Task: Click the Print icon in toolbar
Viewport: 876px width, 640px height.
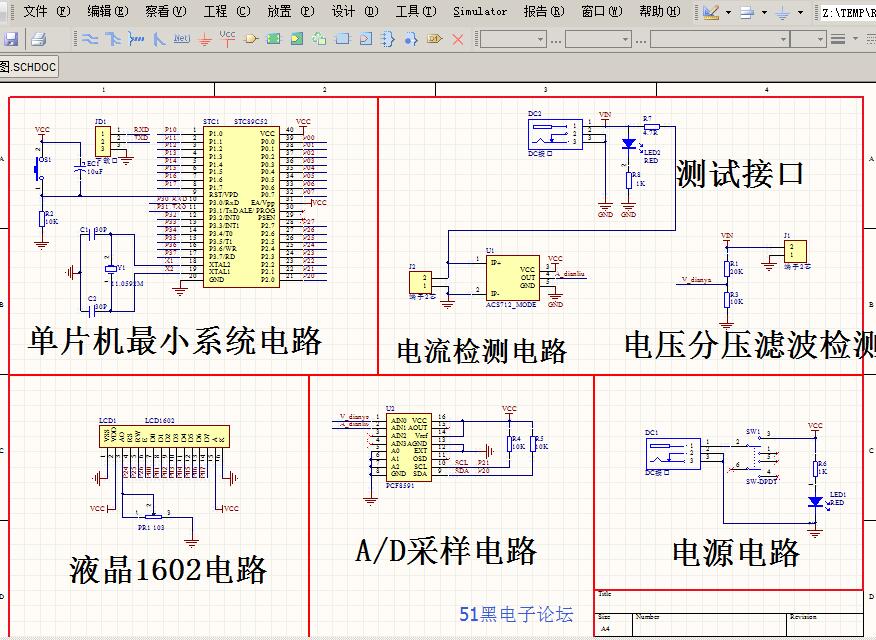Action: (x=38, y=39)
